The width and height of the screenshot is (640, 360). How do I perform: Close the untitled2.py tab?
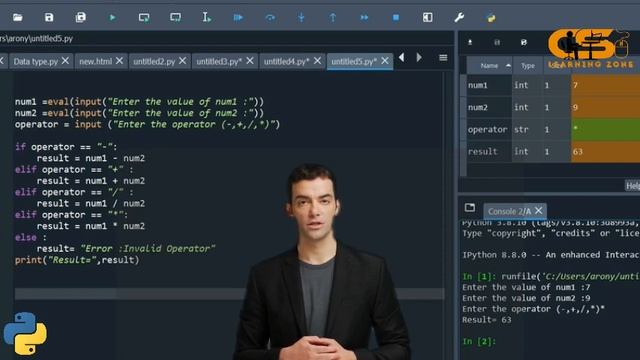tap(182, 61)
